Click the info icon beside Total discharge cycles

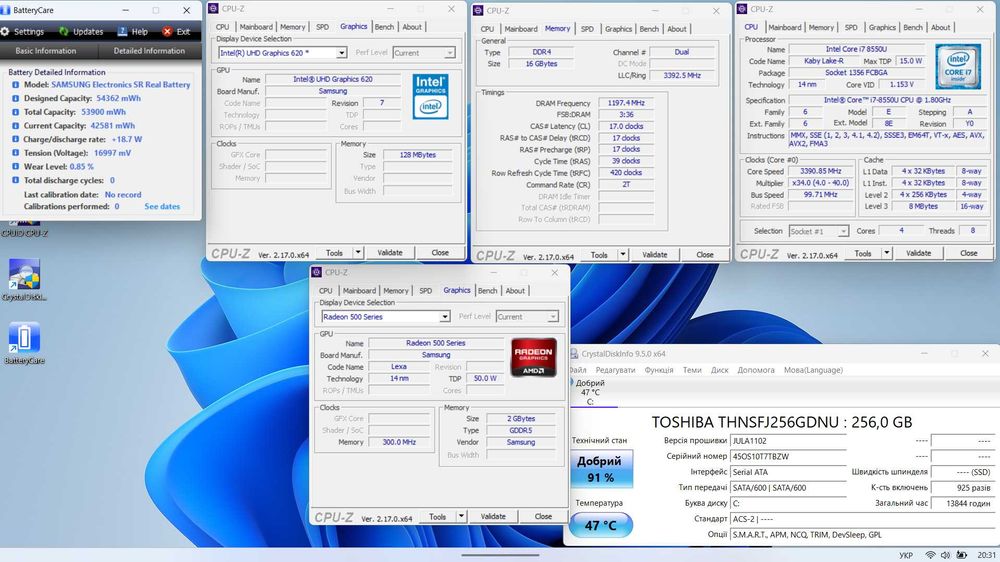(x=15, y=180)
